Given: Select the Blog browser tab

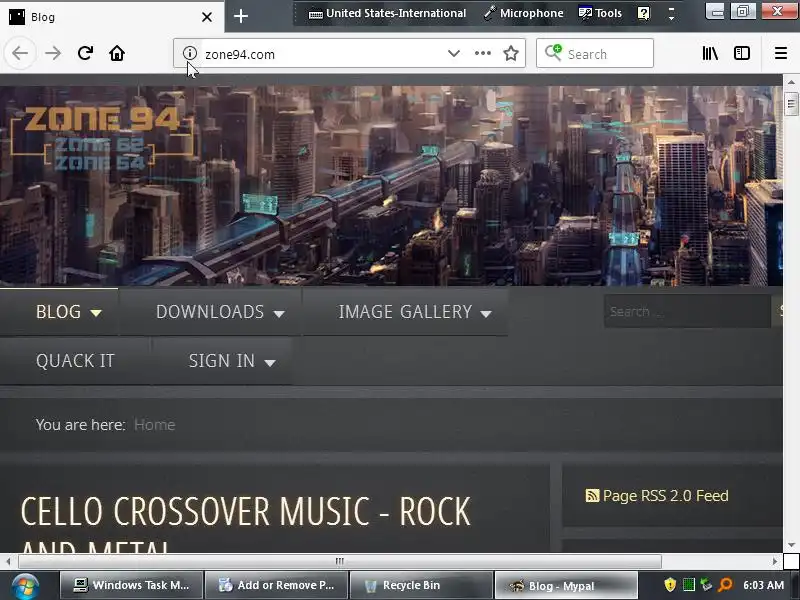Looking at the screenshot, I should pyautogui.click(x=111, y=17).
